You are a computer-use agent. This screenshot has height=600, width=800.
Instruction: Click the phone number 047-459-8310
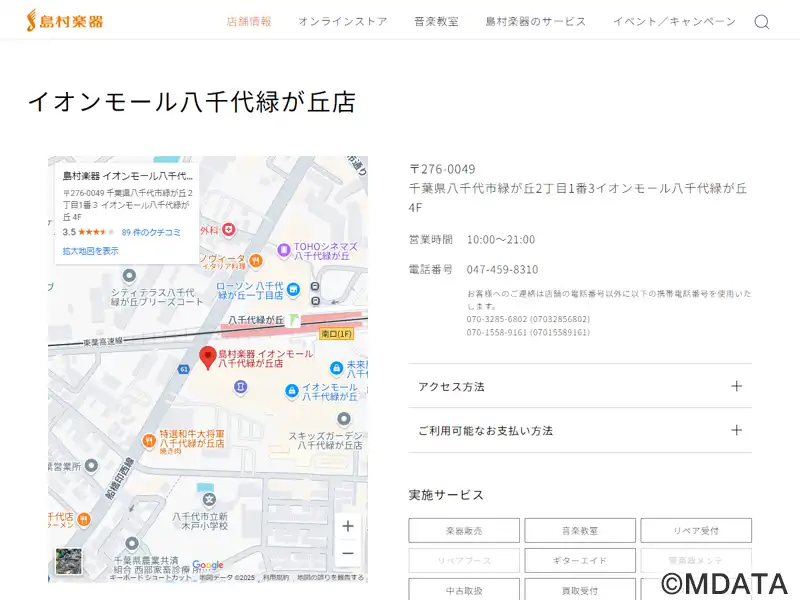502,269
